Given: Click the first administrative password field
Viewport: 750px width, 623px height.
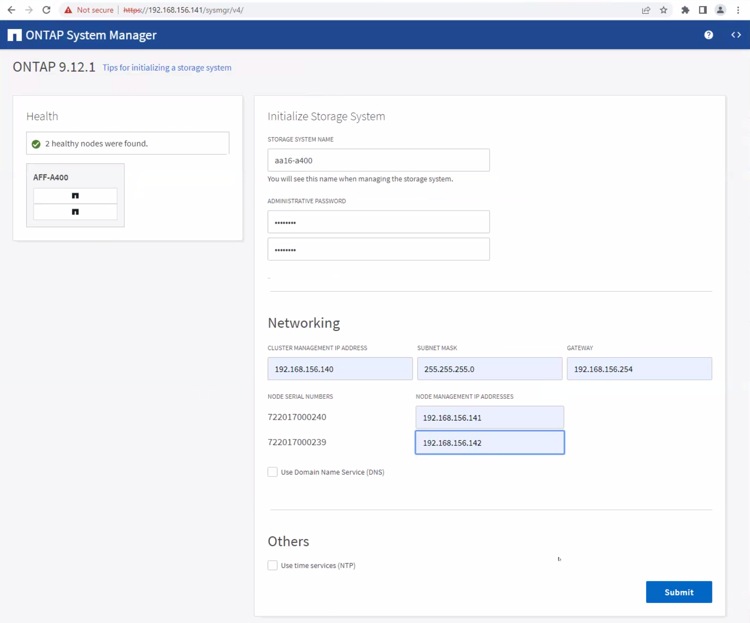Looking at the screenshot, I should tap(378, 222).
